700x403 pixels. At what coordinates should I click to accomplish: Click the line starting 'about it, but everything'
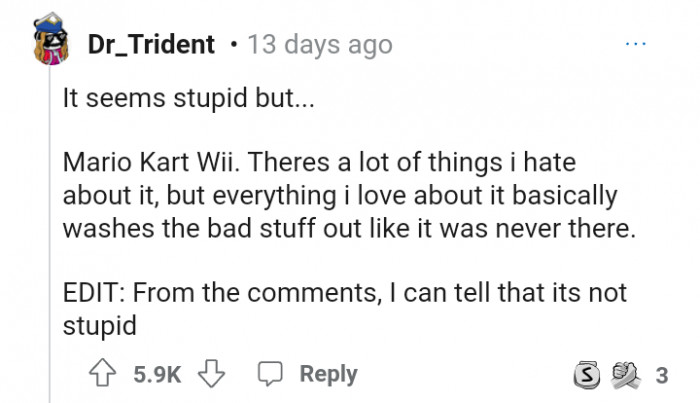340,196
